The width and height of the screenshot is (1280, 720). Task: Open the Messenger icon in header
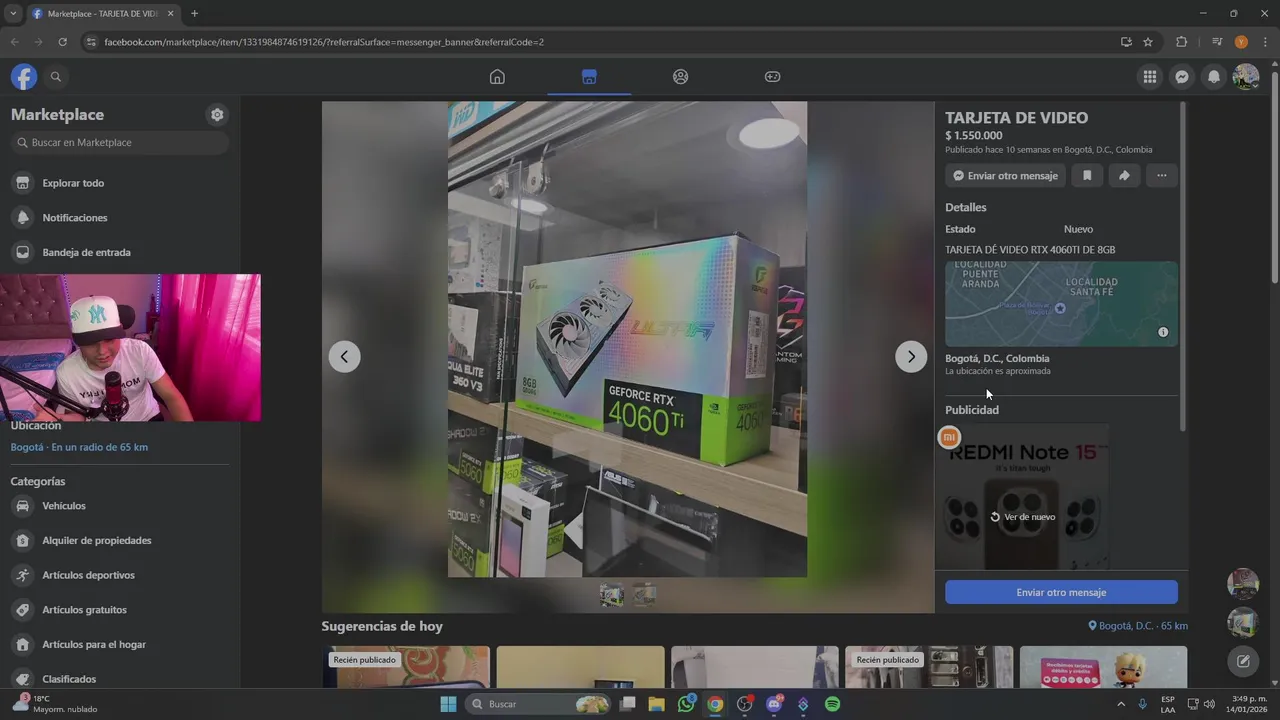1182,77
